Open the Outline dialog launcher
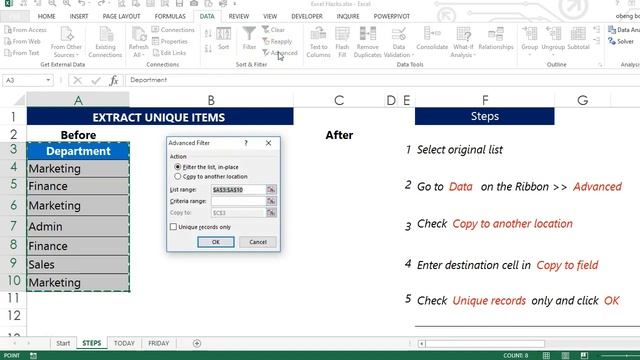Viewport: 640px width, 360px height. point(600,65)
